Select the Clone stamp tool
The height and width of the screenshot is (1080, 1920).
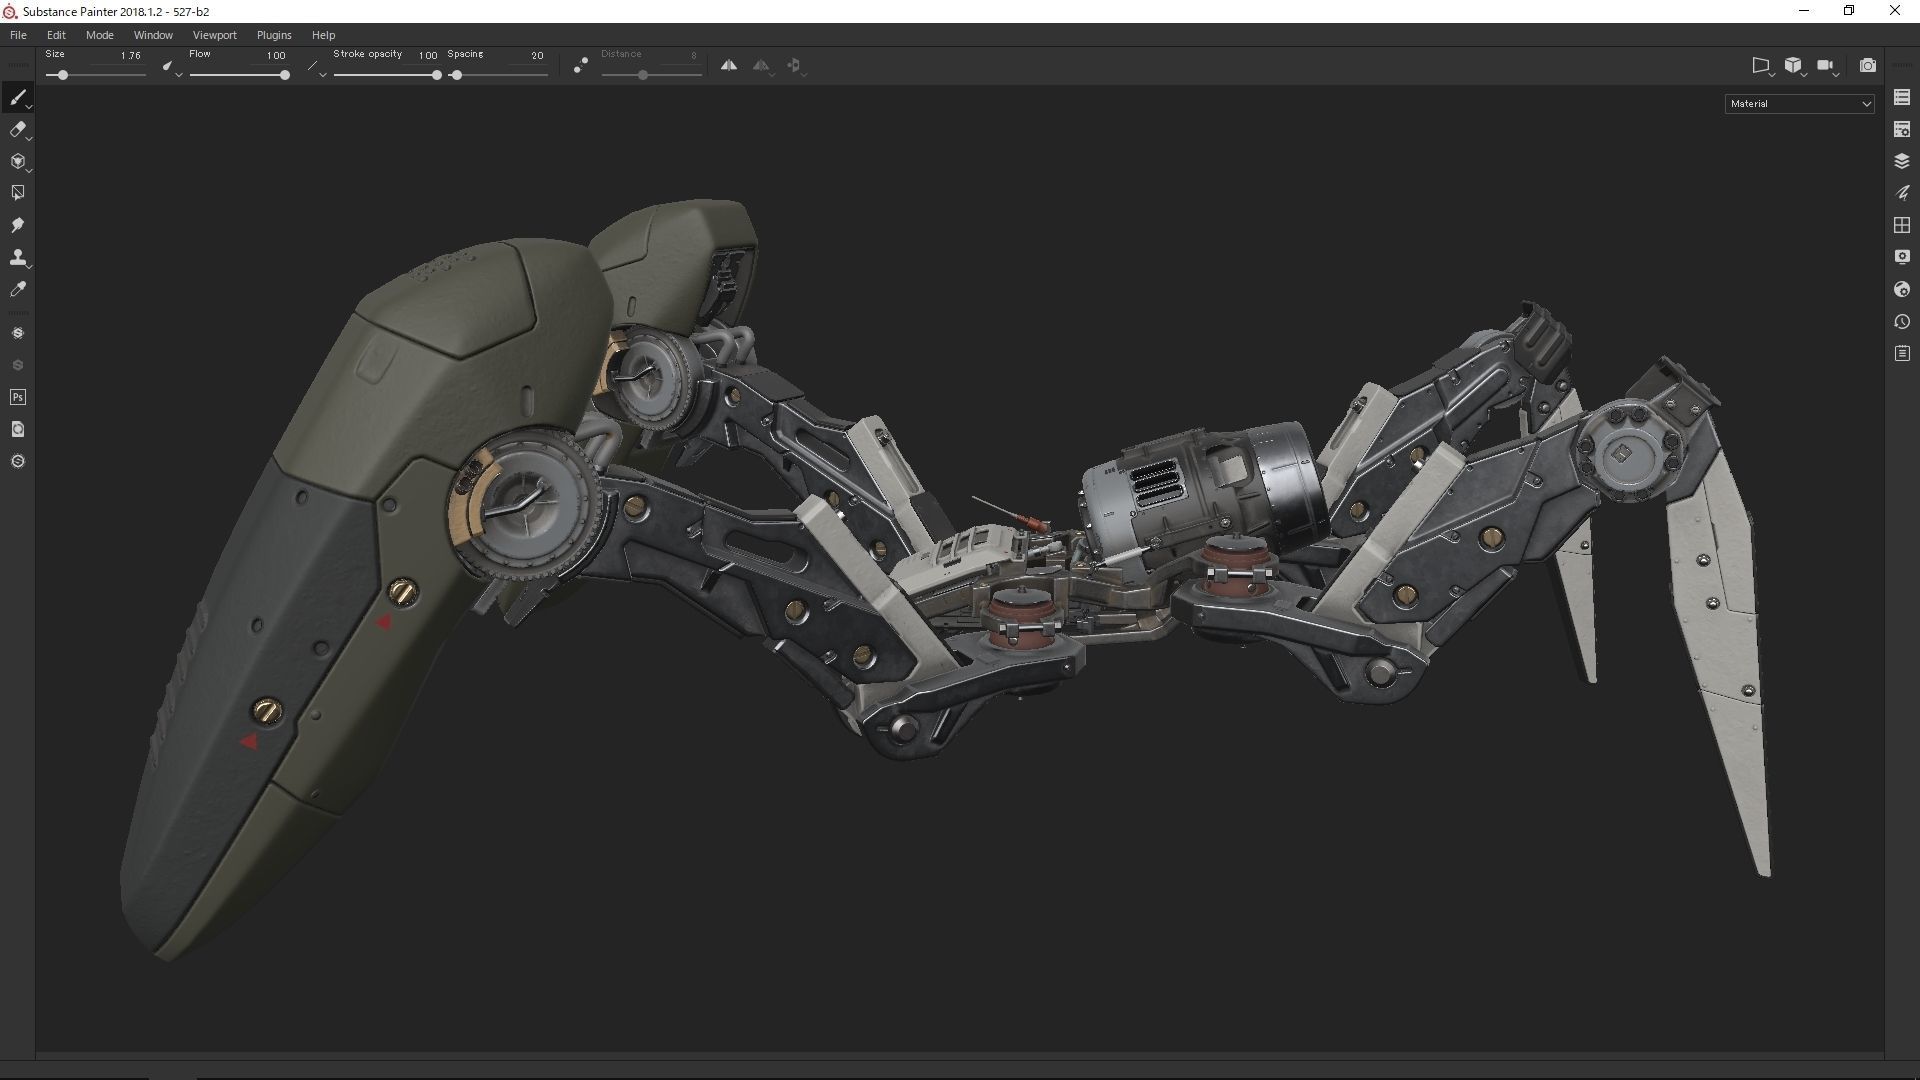(x=17, y=257)
